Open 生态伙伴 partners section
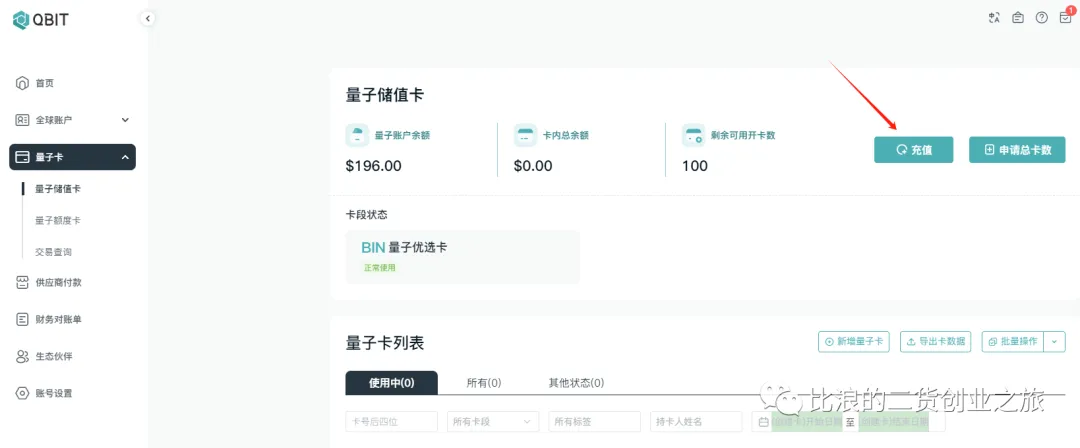 pos(54,356)
